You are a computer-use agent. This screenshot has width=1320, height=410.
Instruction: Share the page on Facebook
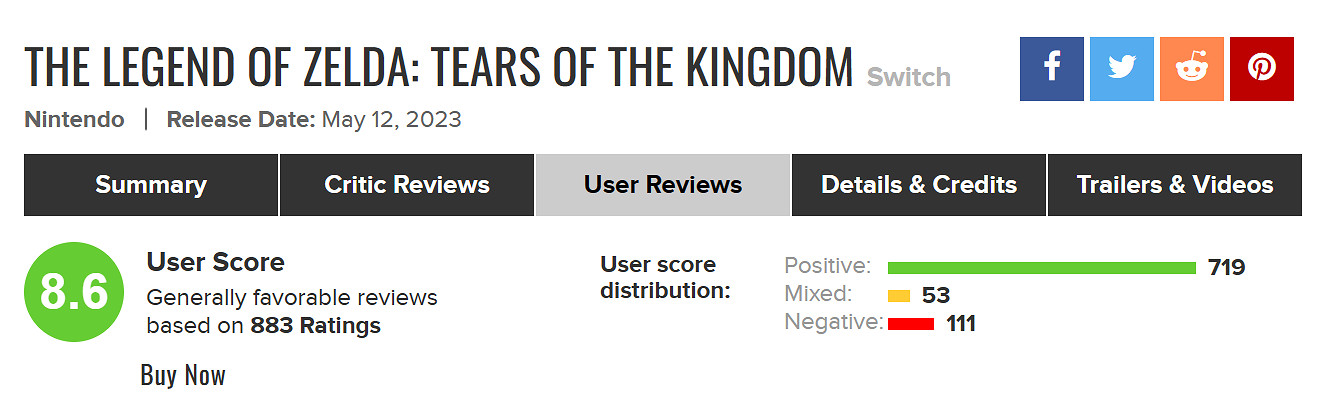[x=1052, y=69]
